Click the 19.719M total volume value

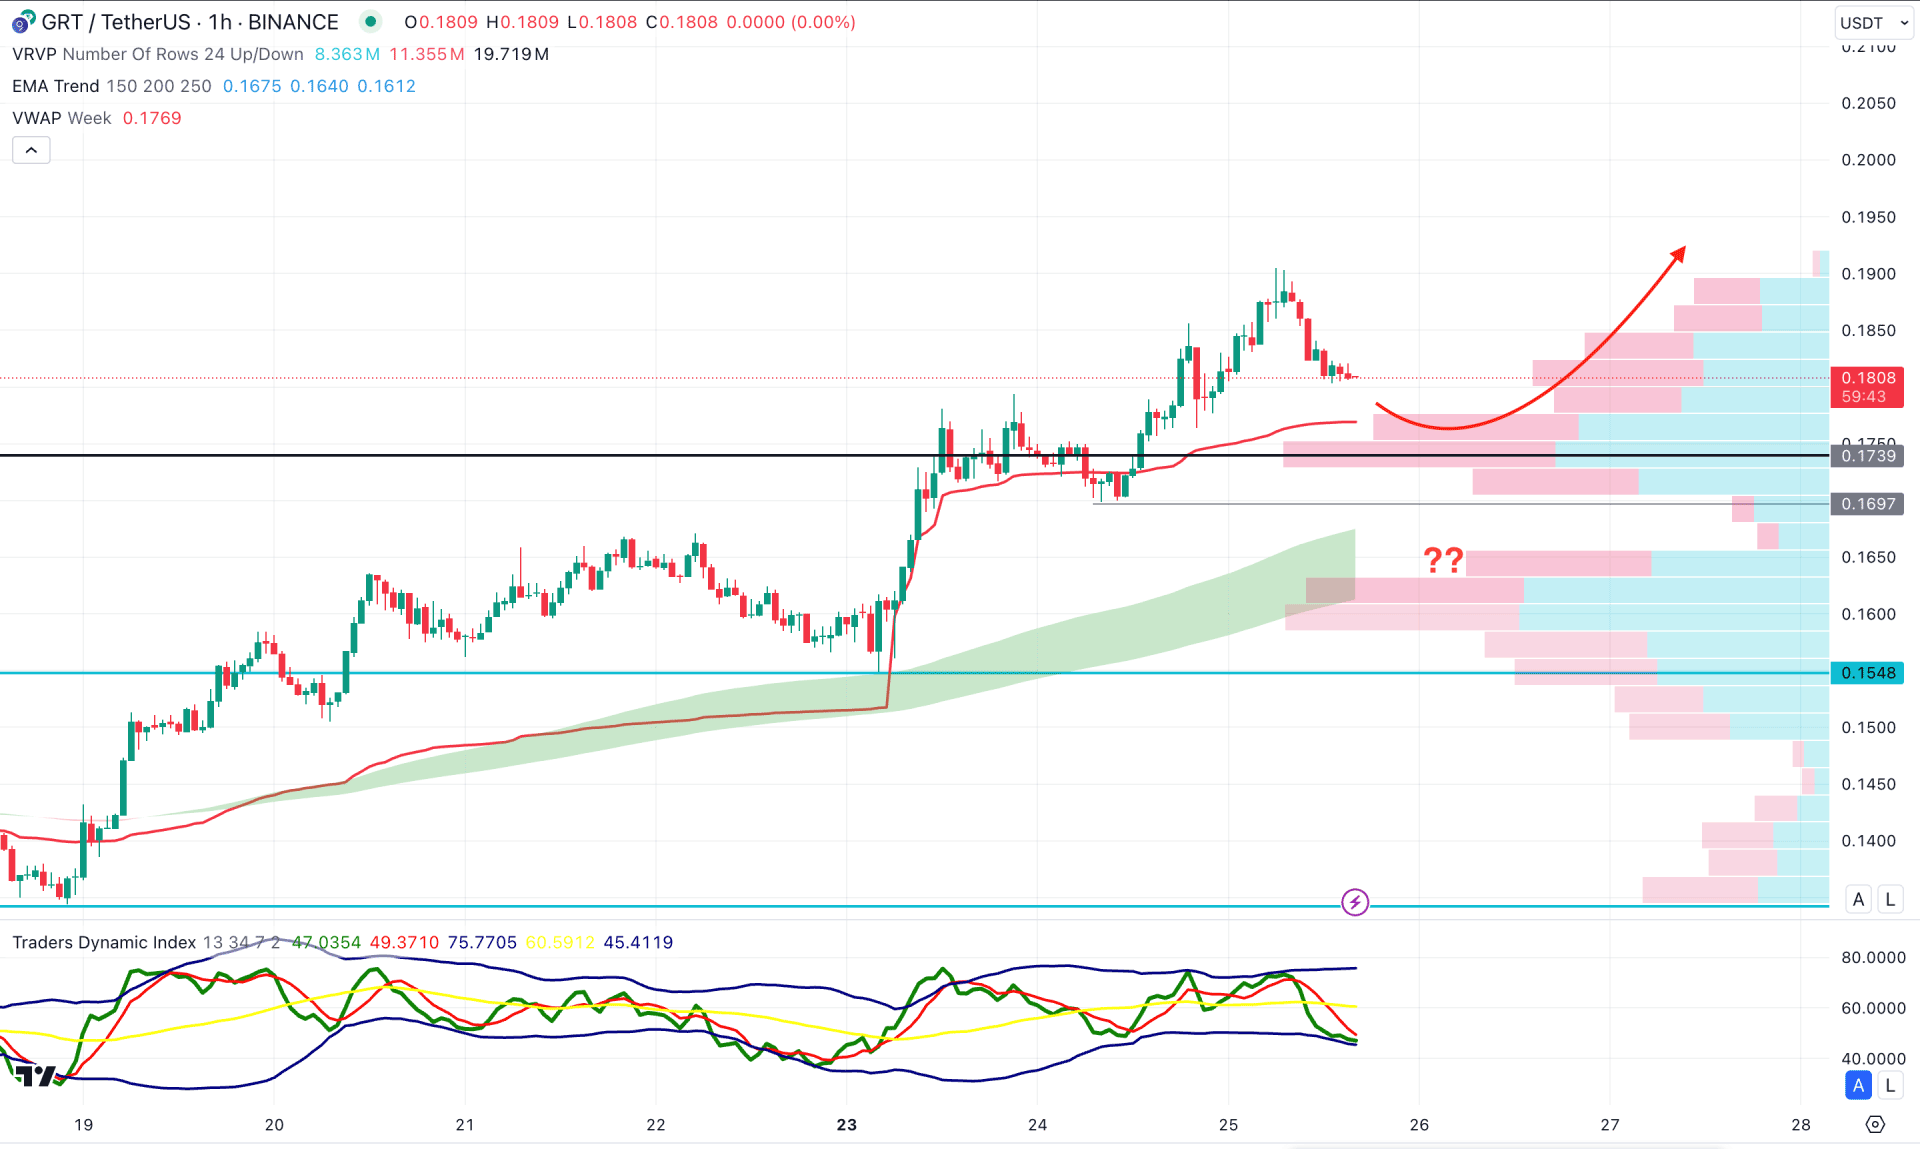511,54
